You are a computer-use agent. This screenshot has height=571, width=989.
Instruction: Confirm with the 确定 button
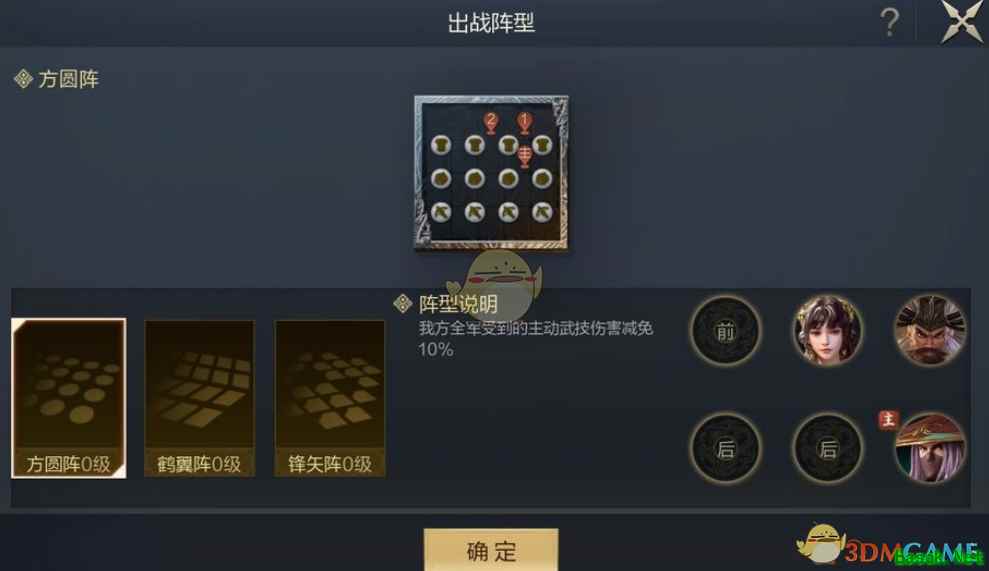491,550
